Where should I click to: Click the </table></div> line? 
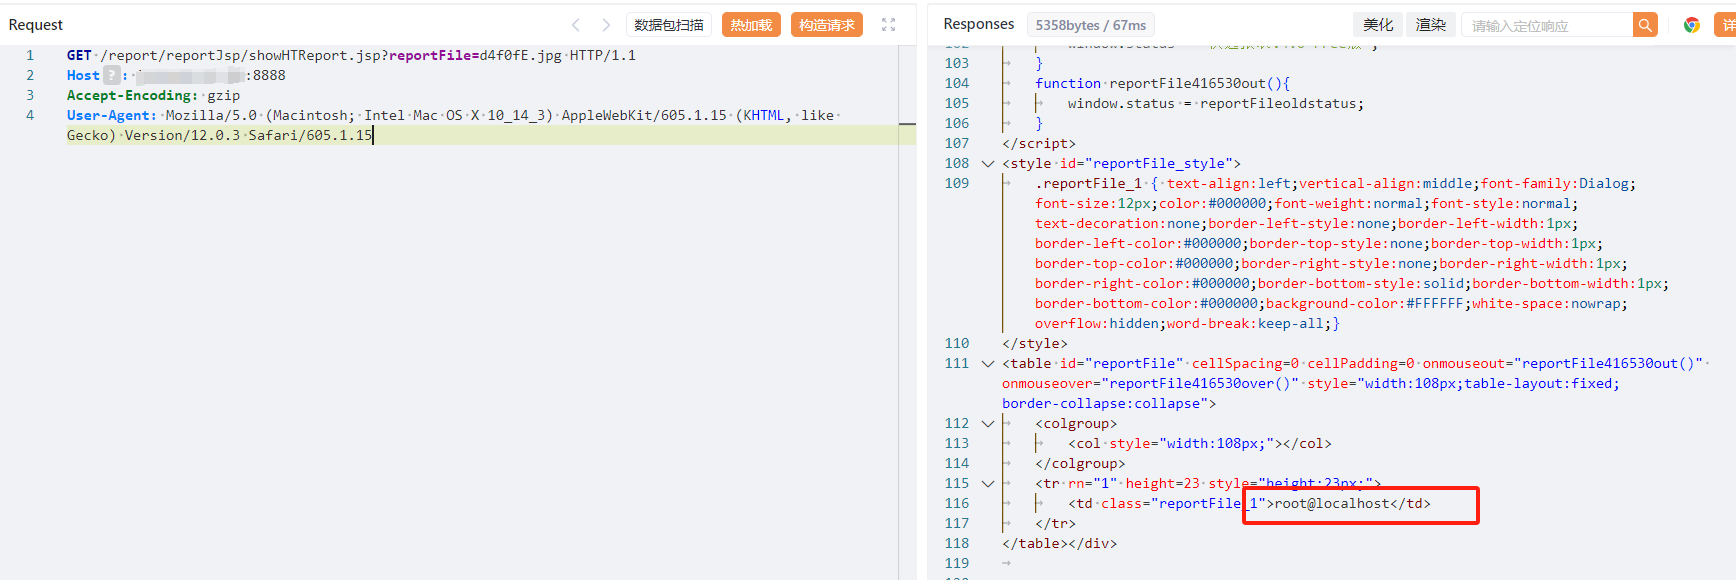click(x=1060, y=543)
